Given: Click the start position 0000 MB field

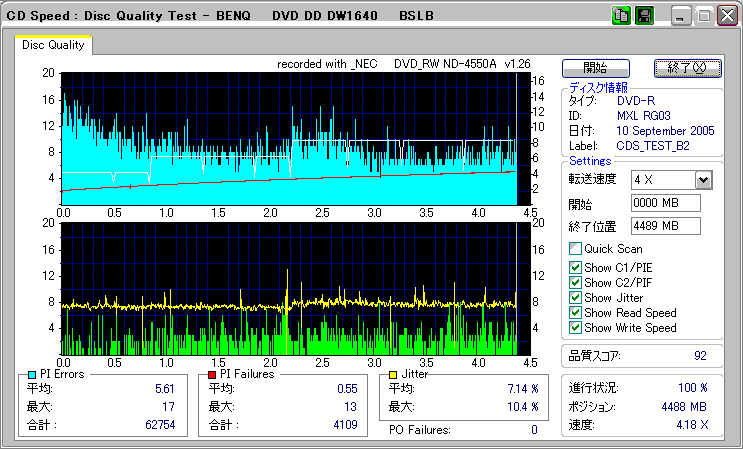Looking at the screenshot, I should coord(665,203).
